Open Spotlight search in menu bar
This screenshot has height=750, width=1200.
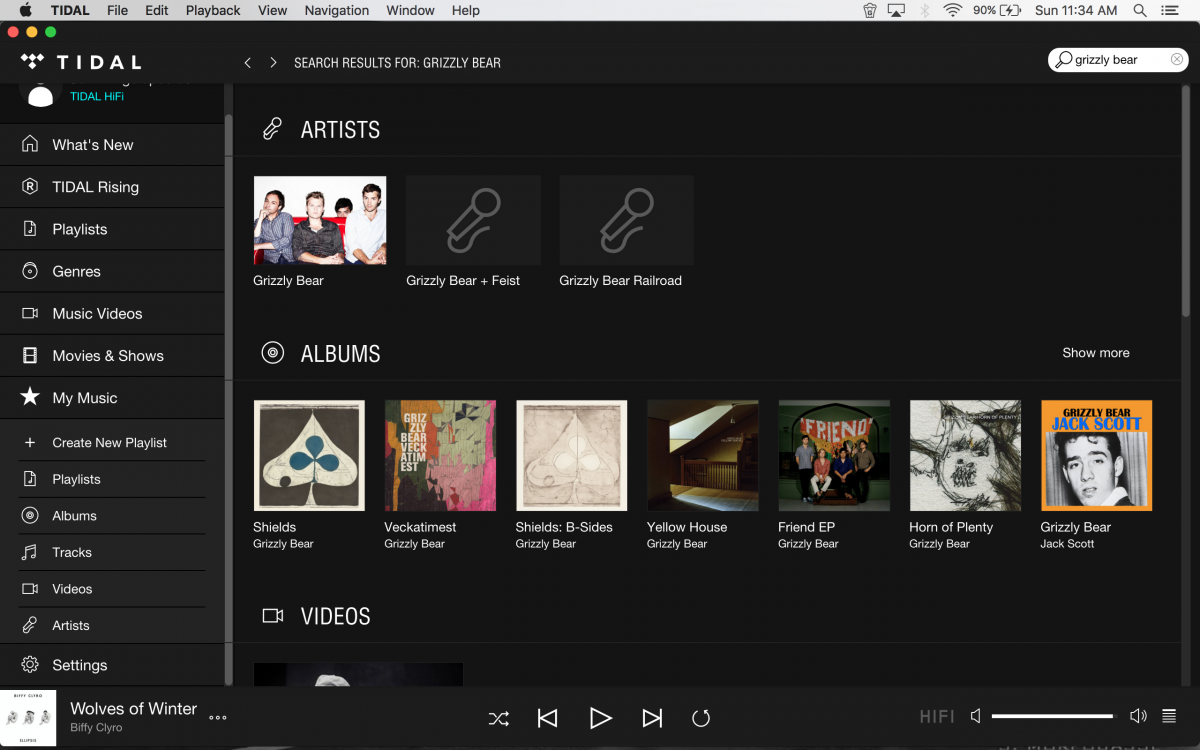[x=1140, y=10]
